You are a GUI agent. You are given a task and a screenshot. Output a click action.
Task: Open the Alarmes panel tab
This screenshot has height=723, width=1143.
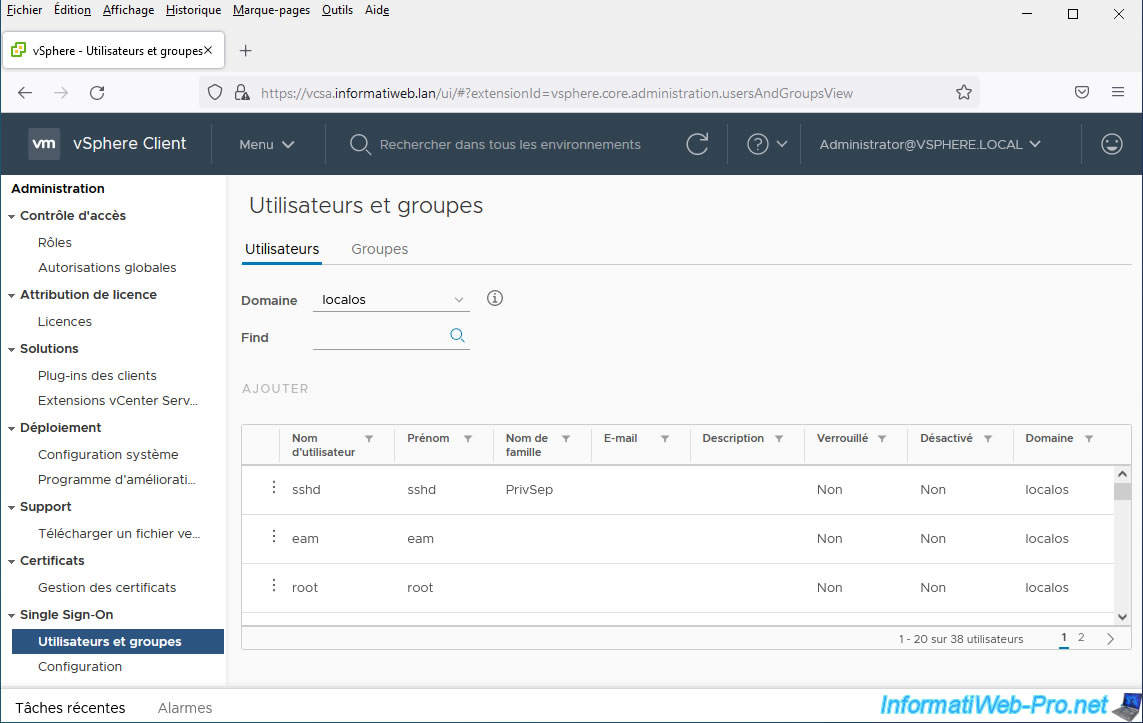[184, 708]
